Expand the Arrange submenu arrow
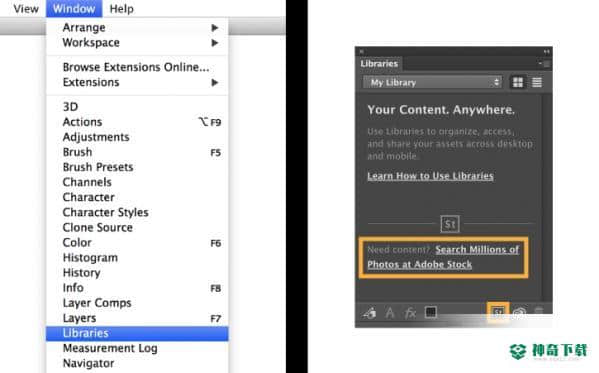The height and width of the screenshot is (373, 599). (215, 28)
